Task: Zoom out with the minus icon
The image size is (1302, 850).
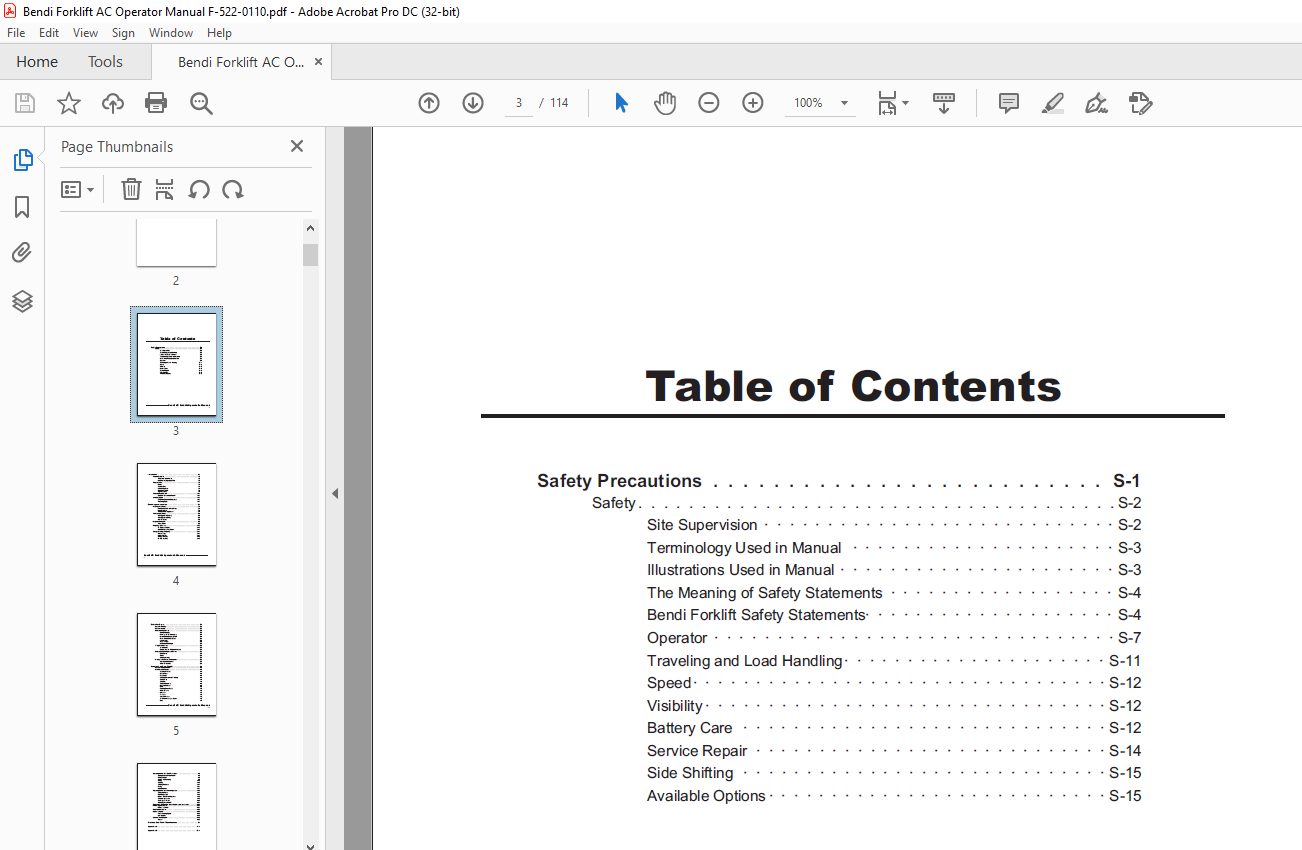Action: [x=709, y=103]
